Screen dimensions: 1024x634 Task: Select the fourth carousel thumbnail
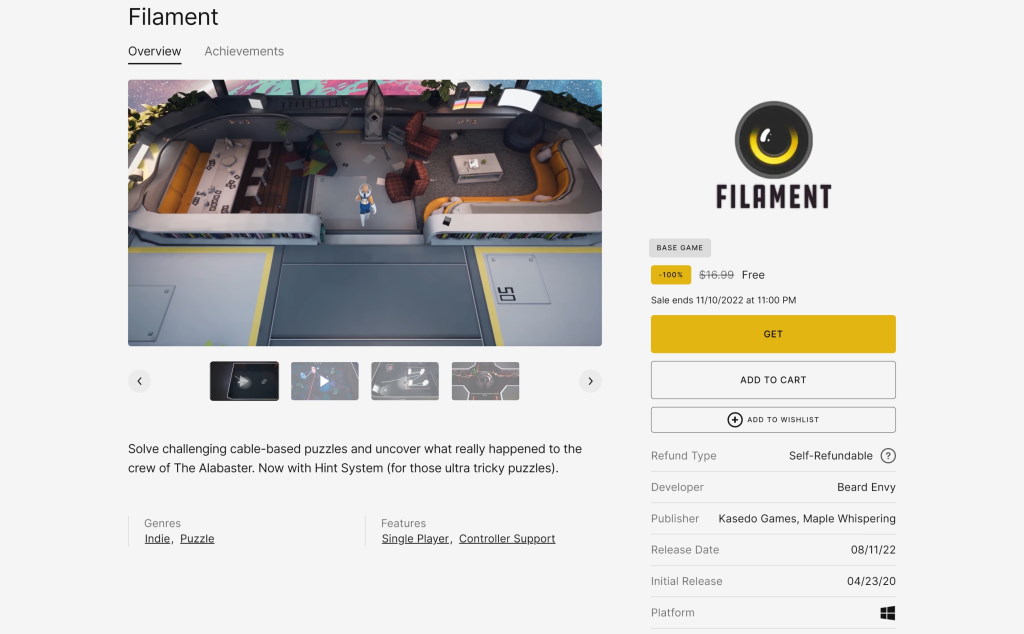click(x=485, y=381)
